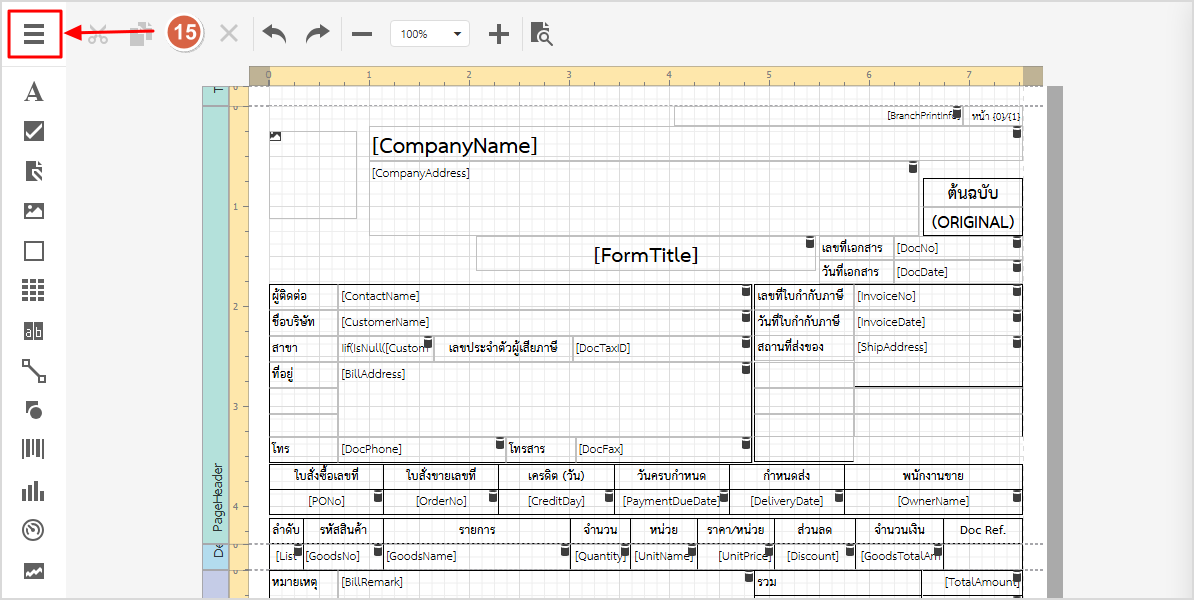This screenshot has height=600, width=1194.
Task: Open the 100% zoom level dropdown
Action: tap(429, 34)
